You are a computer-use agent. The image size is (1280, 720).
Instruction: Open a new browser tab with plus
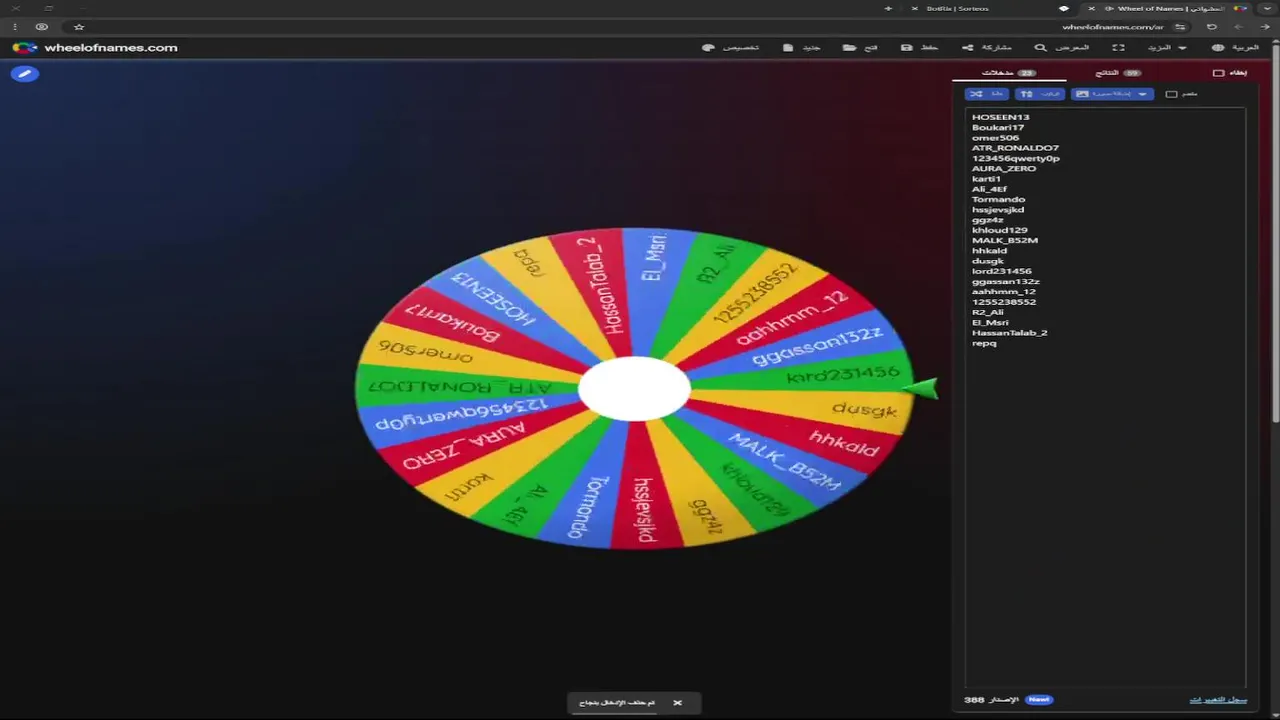click(888, 8)
